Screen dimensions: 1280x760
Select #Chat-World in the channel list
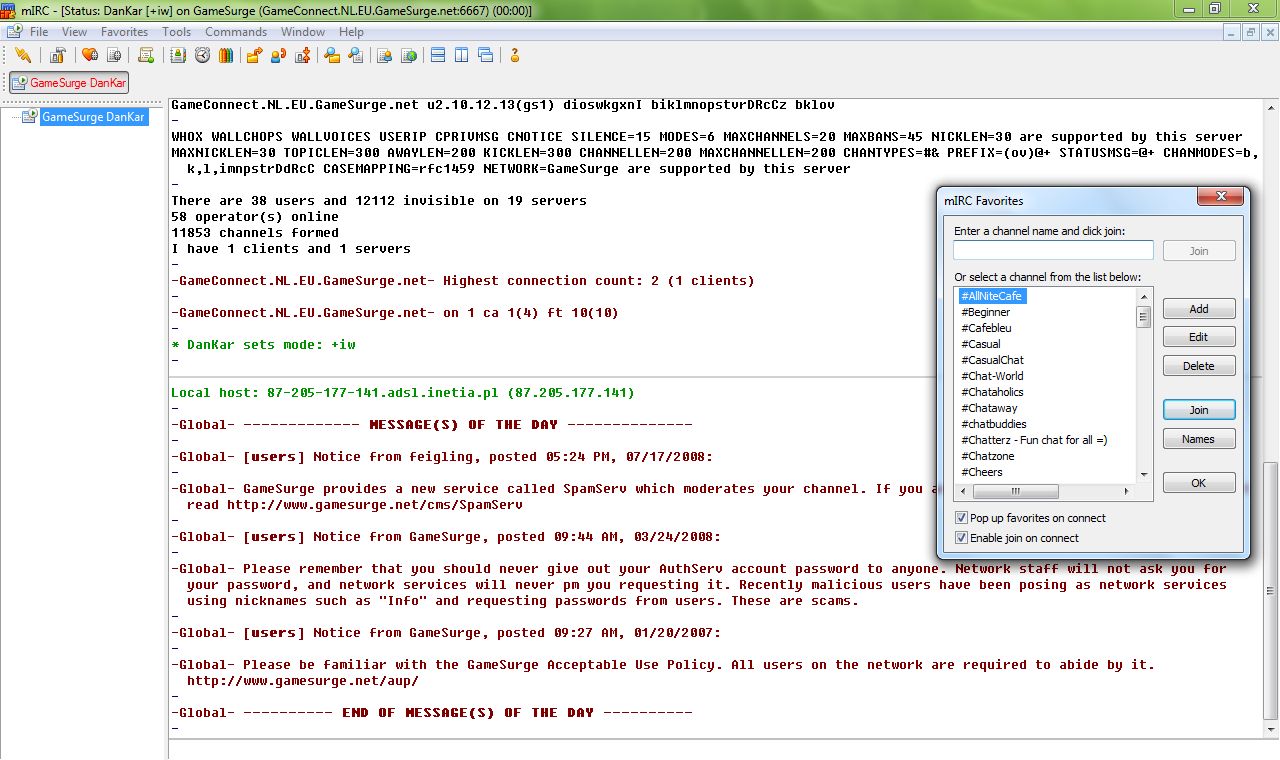click(992, 376)
